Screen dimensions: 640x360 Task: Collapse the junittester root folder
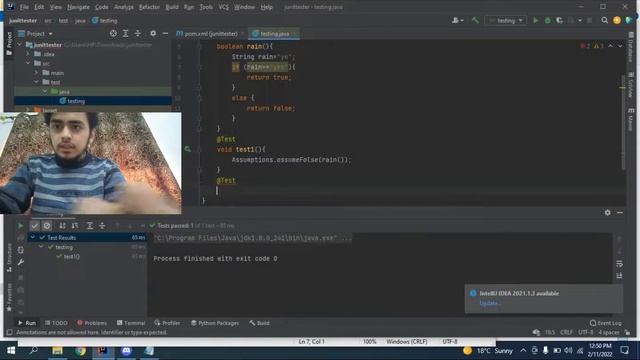[19, 44]
